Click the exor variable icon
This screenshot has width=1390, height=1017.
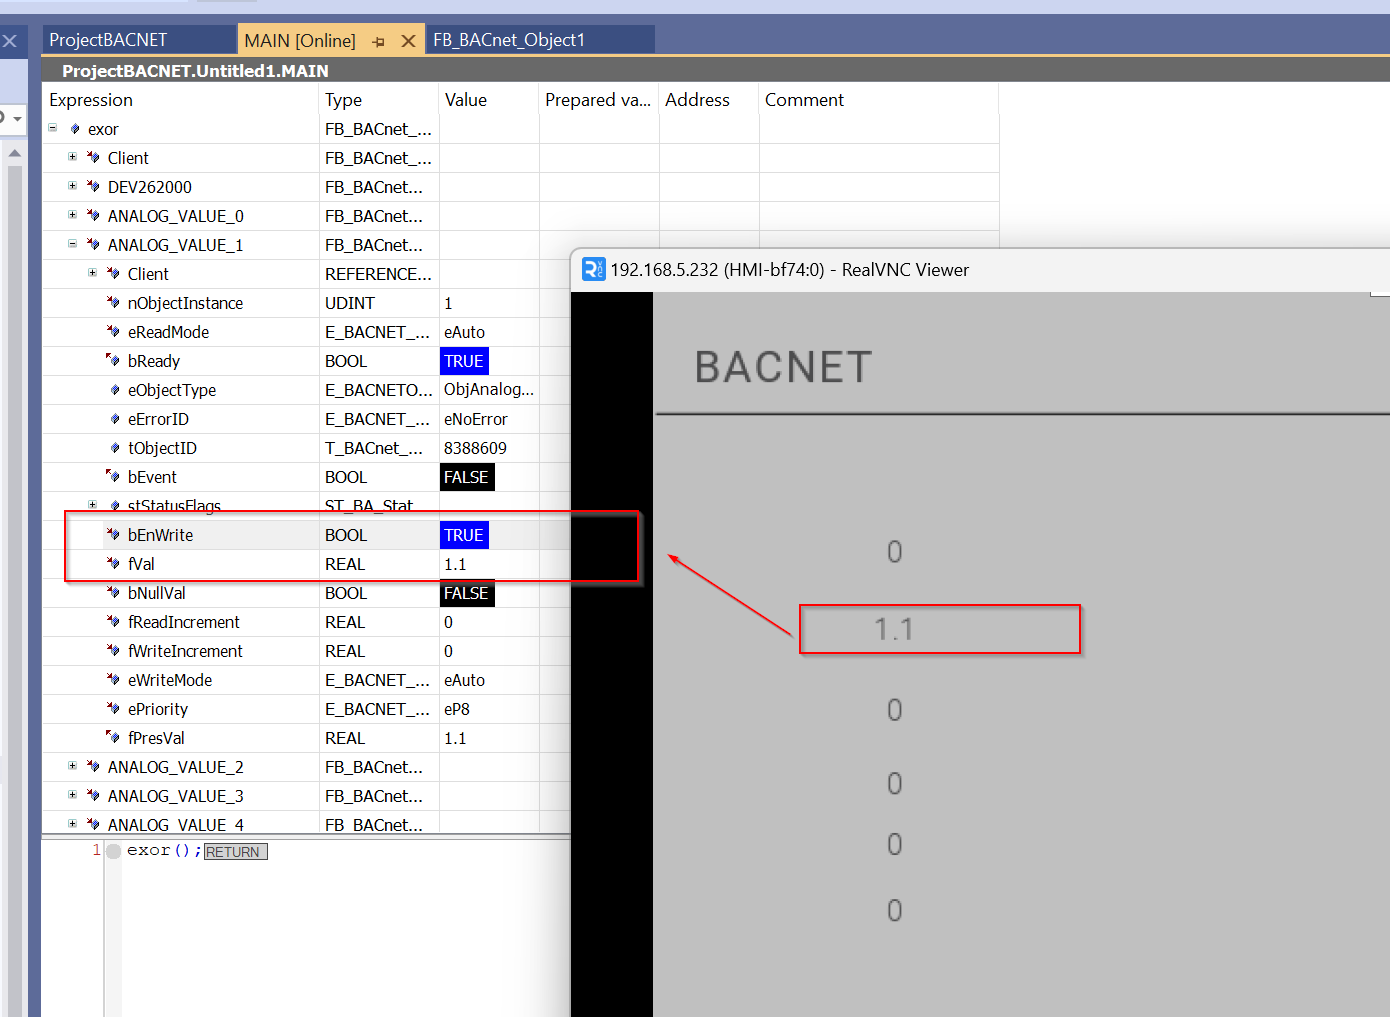[x=75, y=129]
